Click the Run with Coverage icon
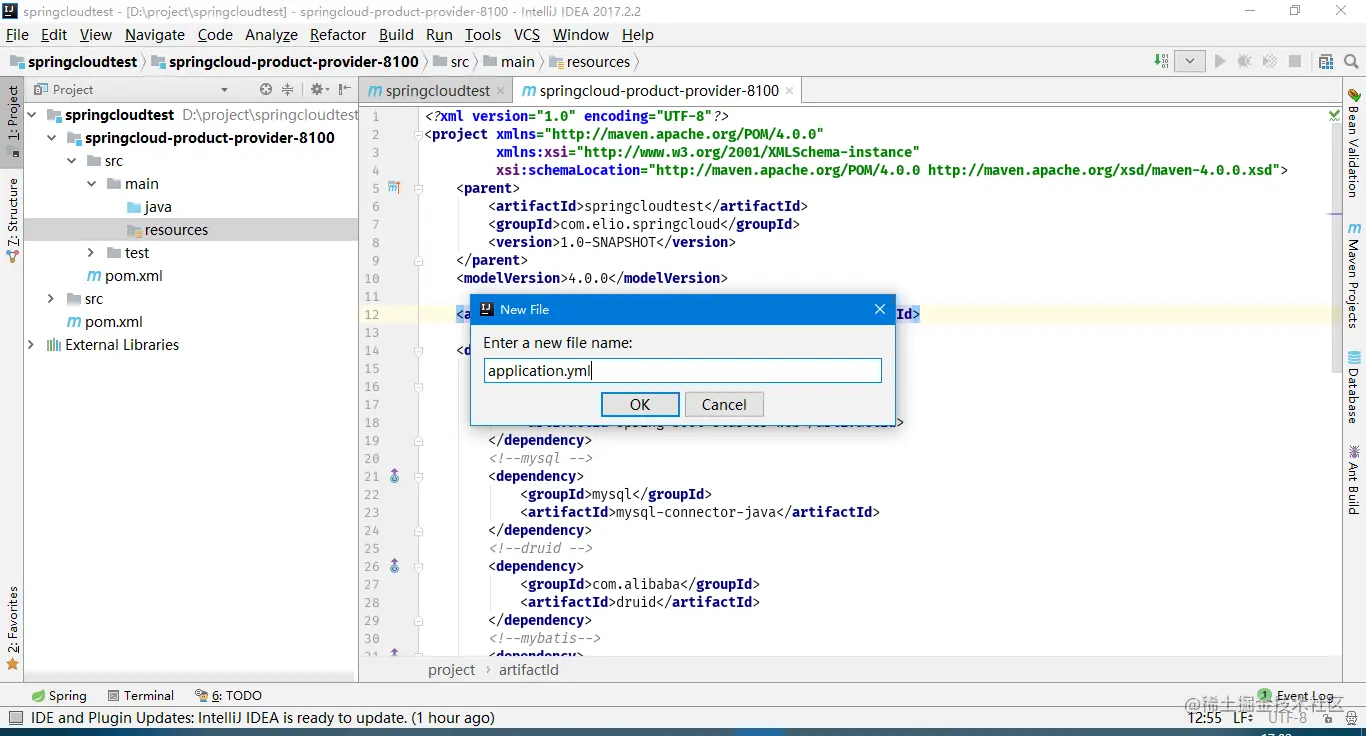 tap(1270, 61)
